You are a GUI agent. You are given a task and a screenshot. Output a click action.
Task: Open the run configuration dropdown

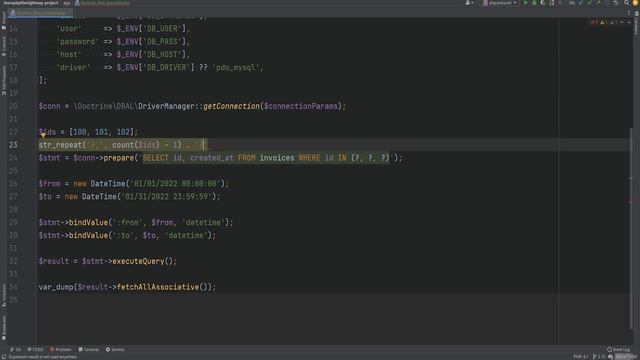click(500, 3)
